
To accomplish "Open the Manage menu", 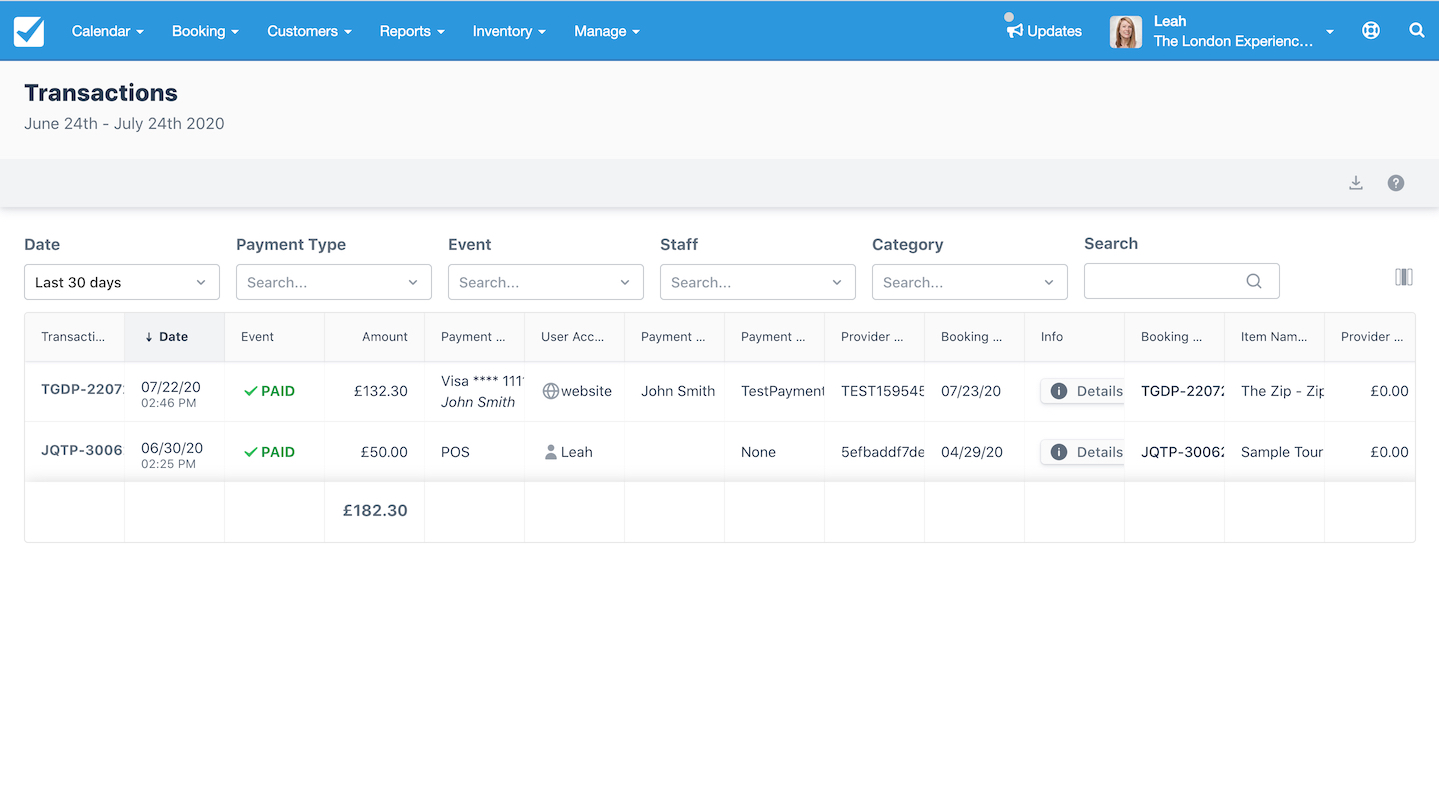I will [x=607, y=31].
